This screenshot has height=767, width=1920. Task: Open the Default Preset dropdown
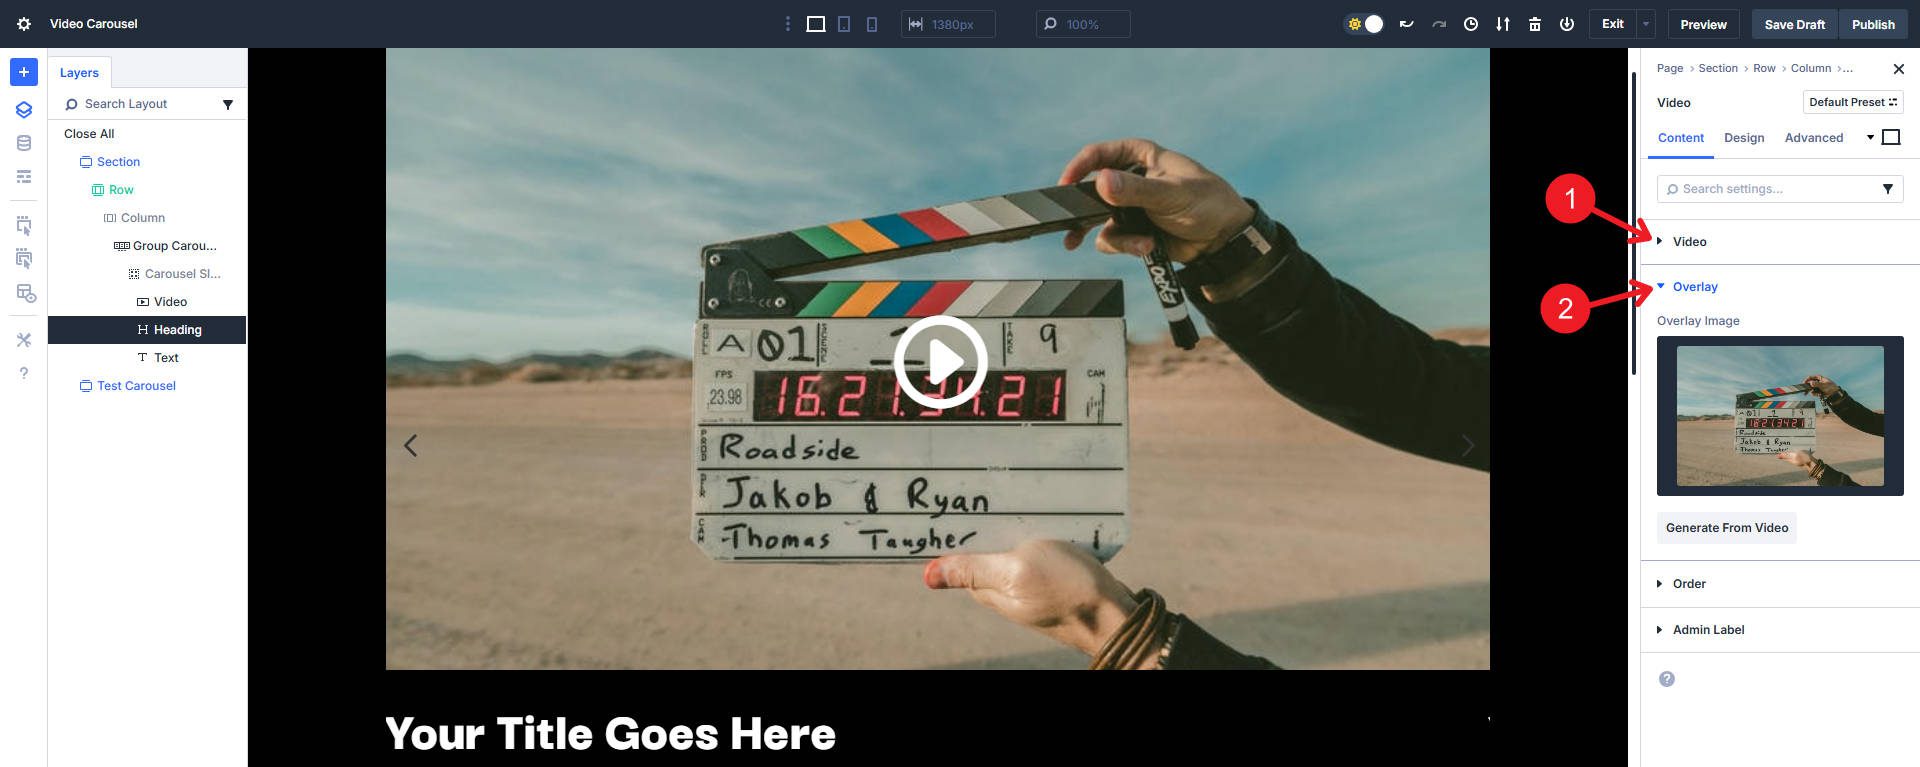[1852, 102]
